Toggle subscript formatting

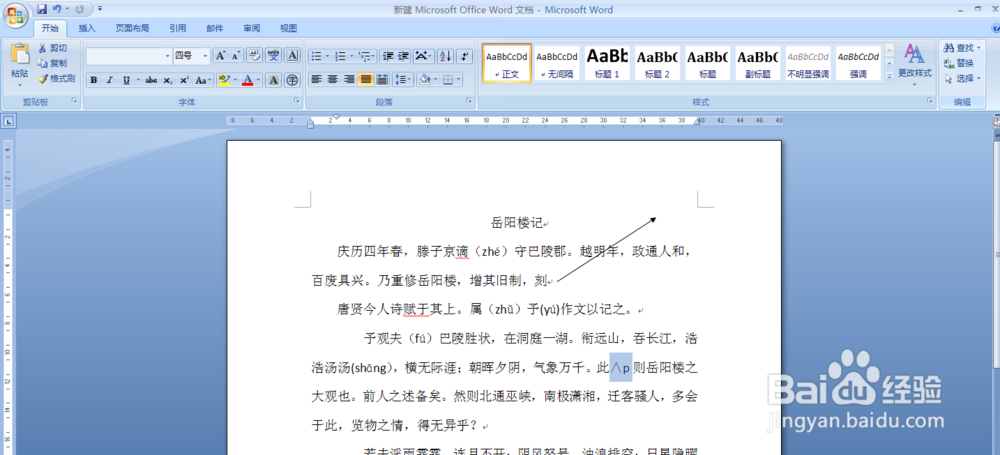[x=167, y=80]
